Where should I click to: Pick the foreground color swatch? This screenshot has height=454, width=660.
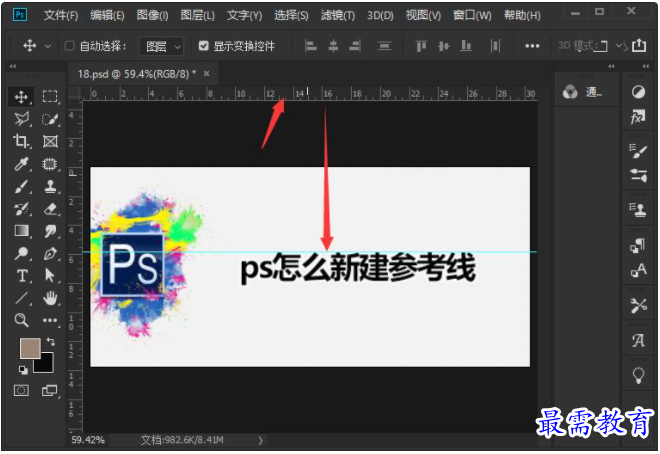(x=30, y=348)
